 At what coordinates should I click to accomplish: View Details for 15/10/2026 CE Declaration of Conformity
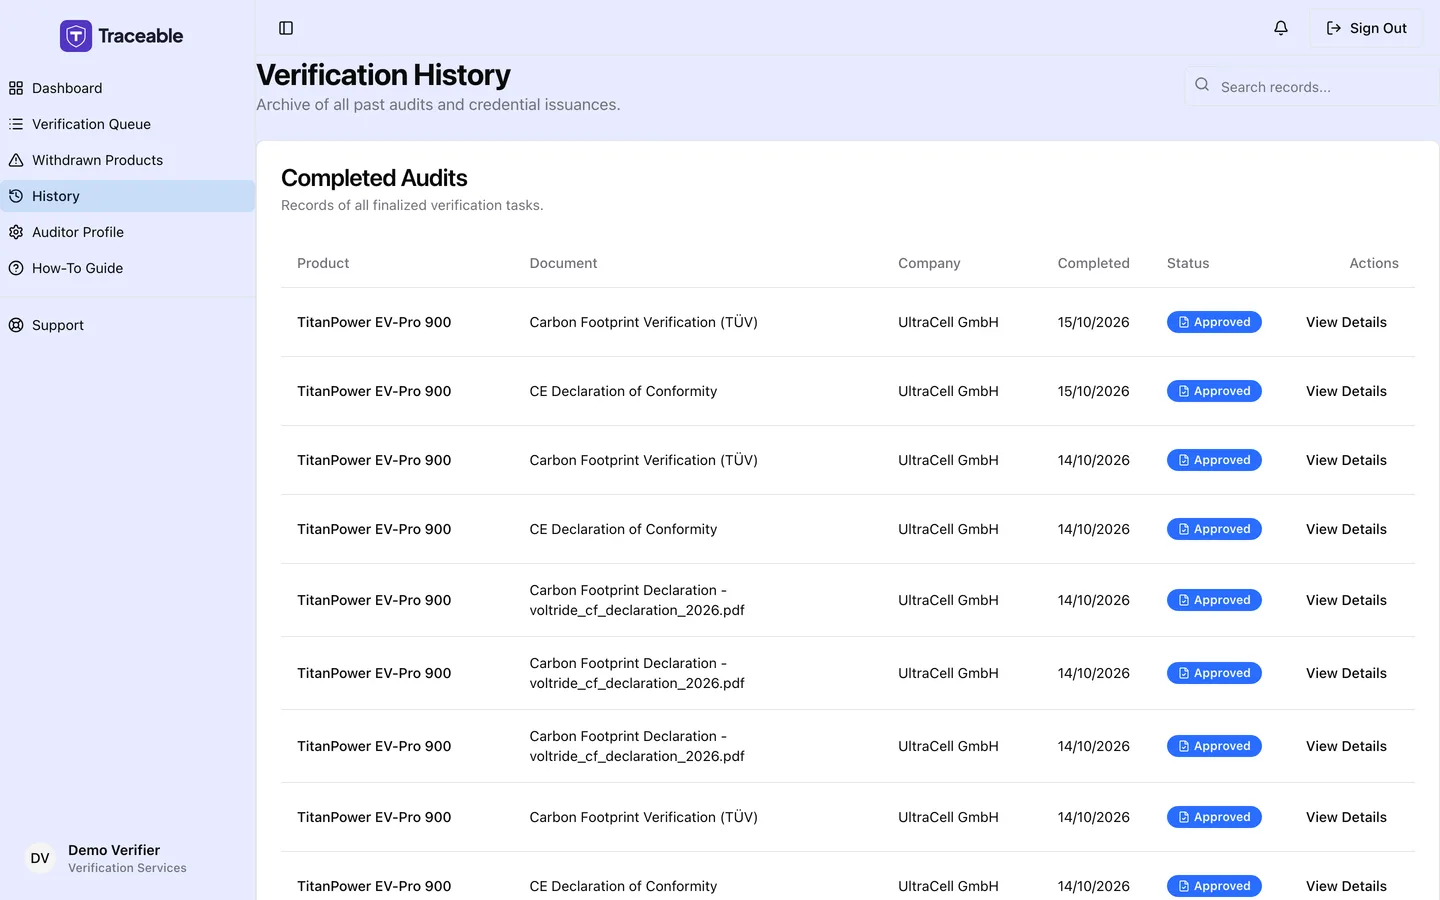1346,391
